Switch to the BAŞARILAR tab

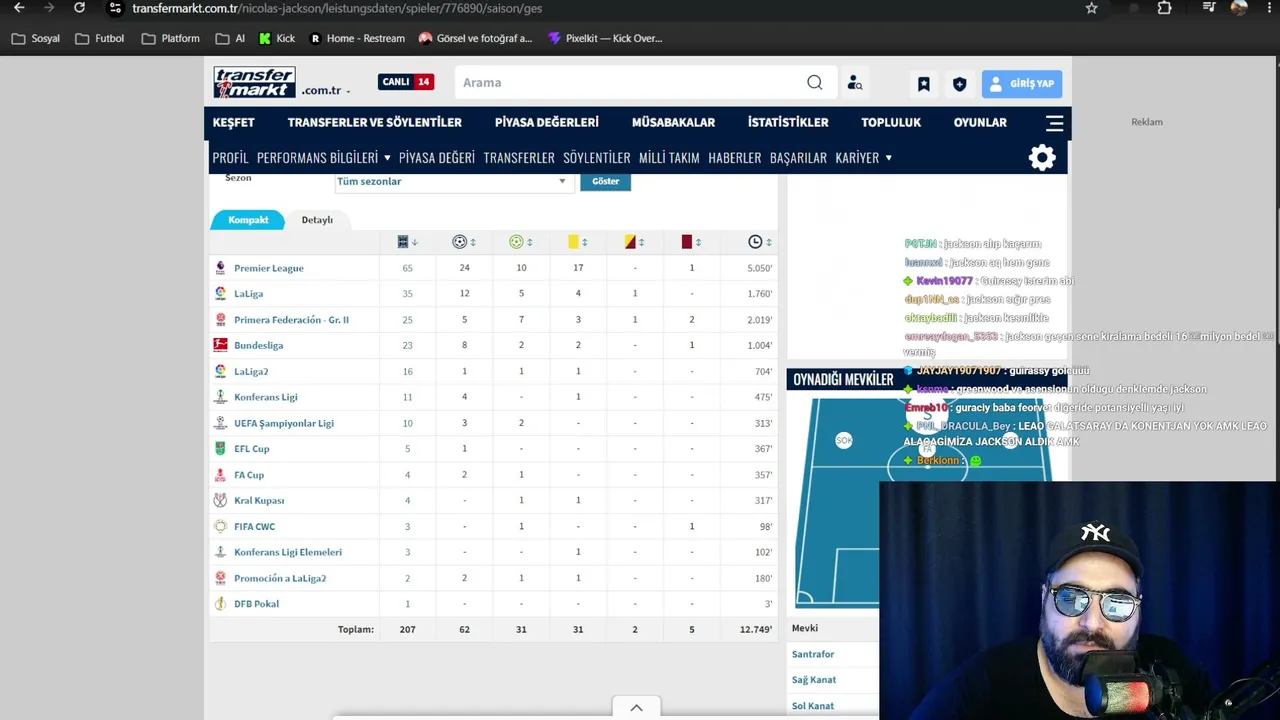pos(798,158)
